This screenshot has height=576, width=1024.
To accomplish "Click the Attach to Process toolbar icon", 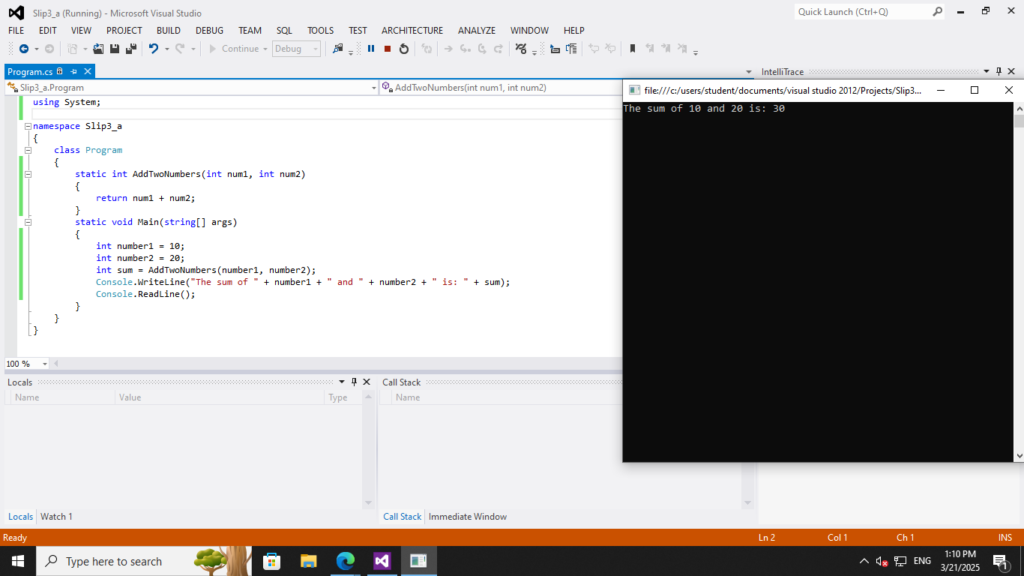I will pyautogui.click(x=338, y=49).
